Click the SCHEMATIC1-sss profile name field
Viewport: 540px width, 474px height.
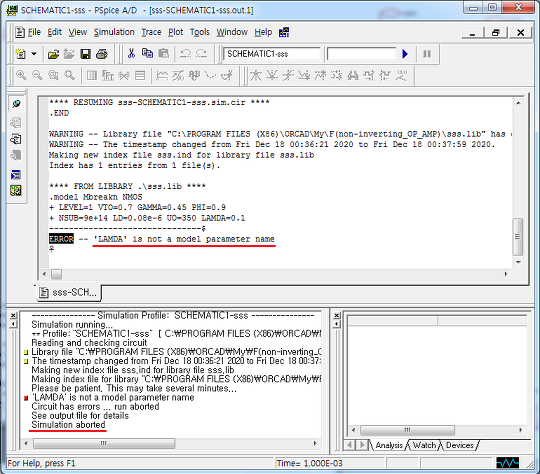point(271,54)
